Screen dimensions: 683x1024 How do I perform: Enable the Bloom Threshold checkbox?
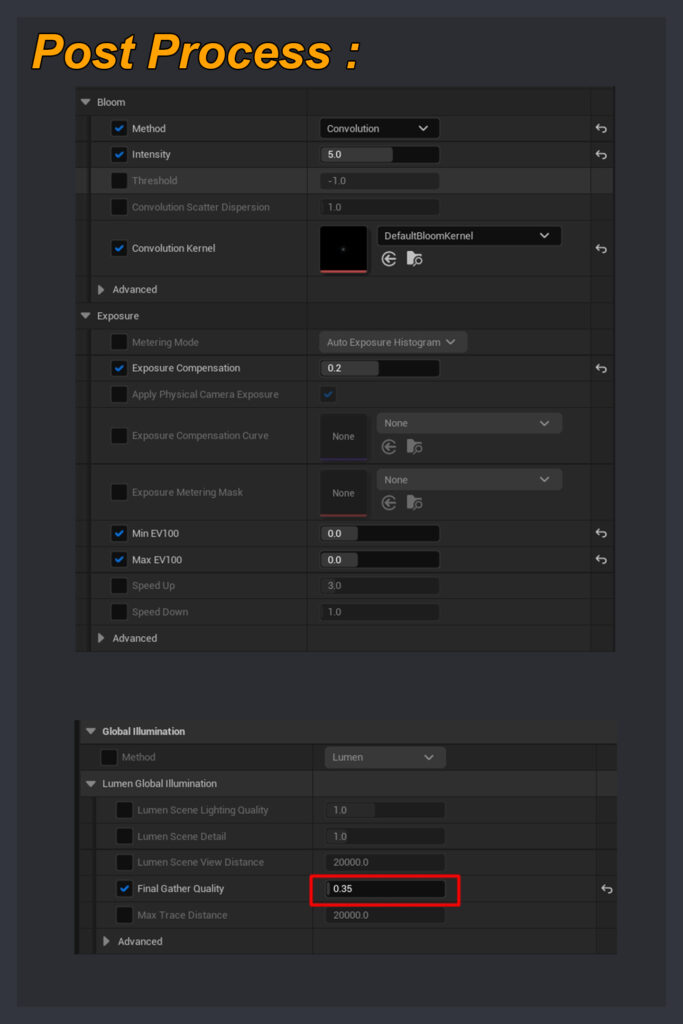(119, 181)
